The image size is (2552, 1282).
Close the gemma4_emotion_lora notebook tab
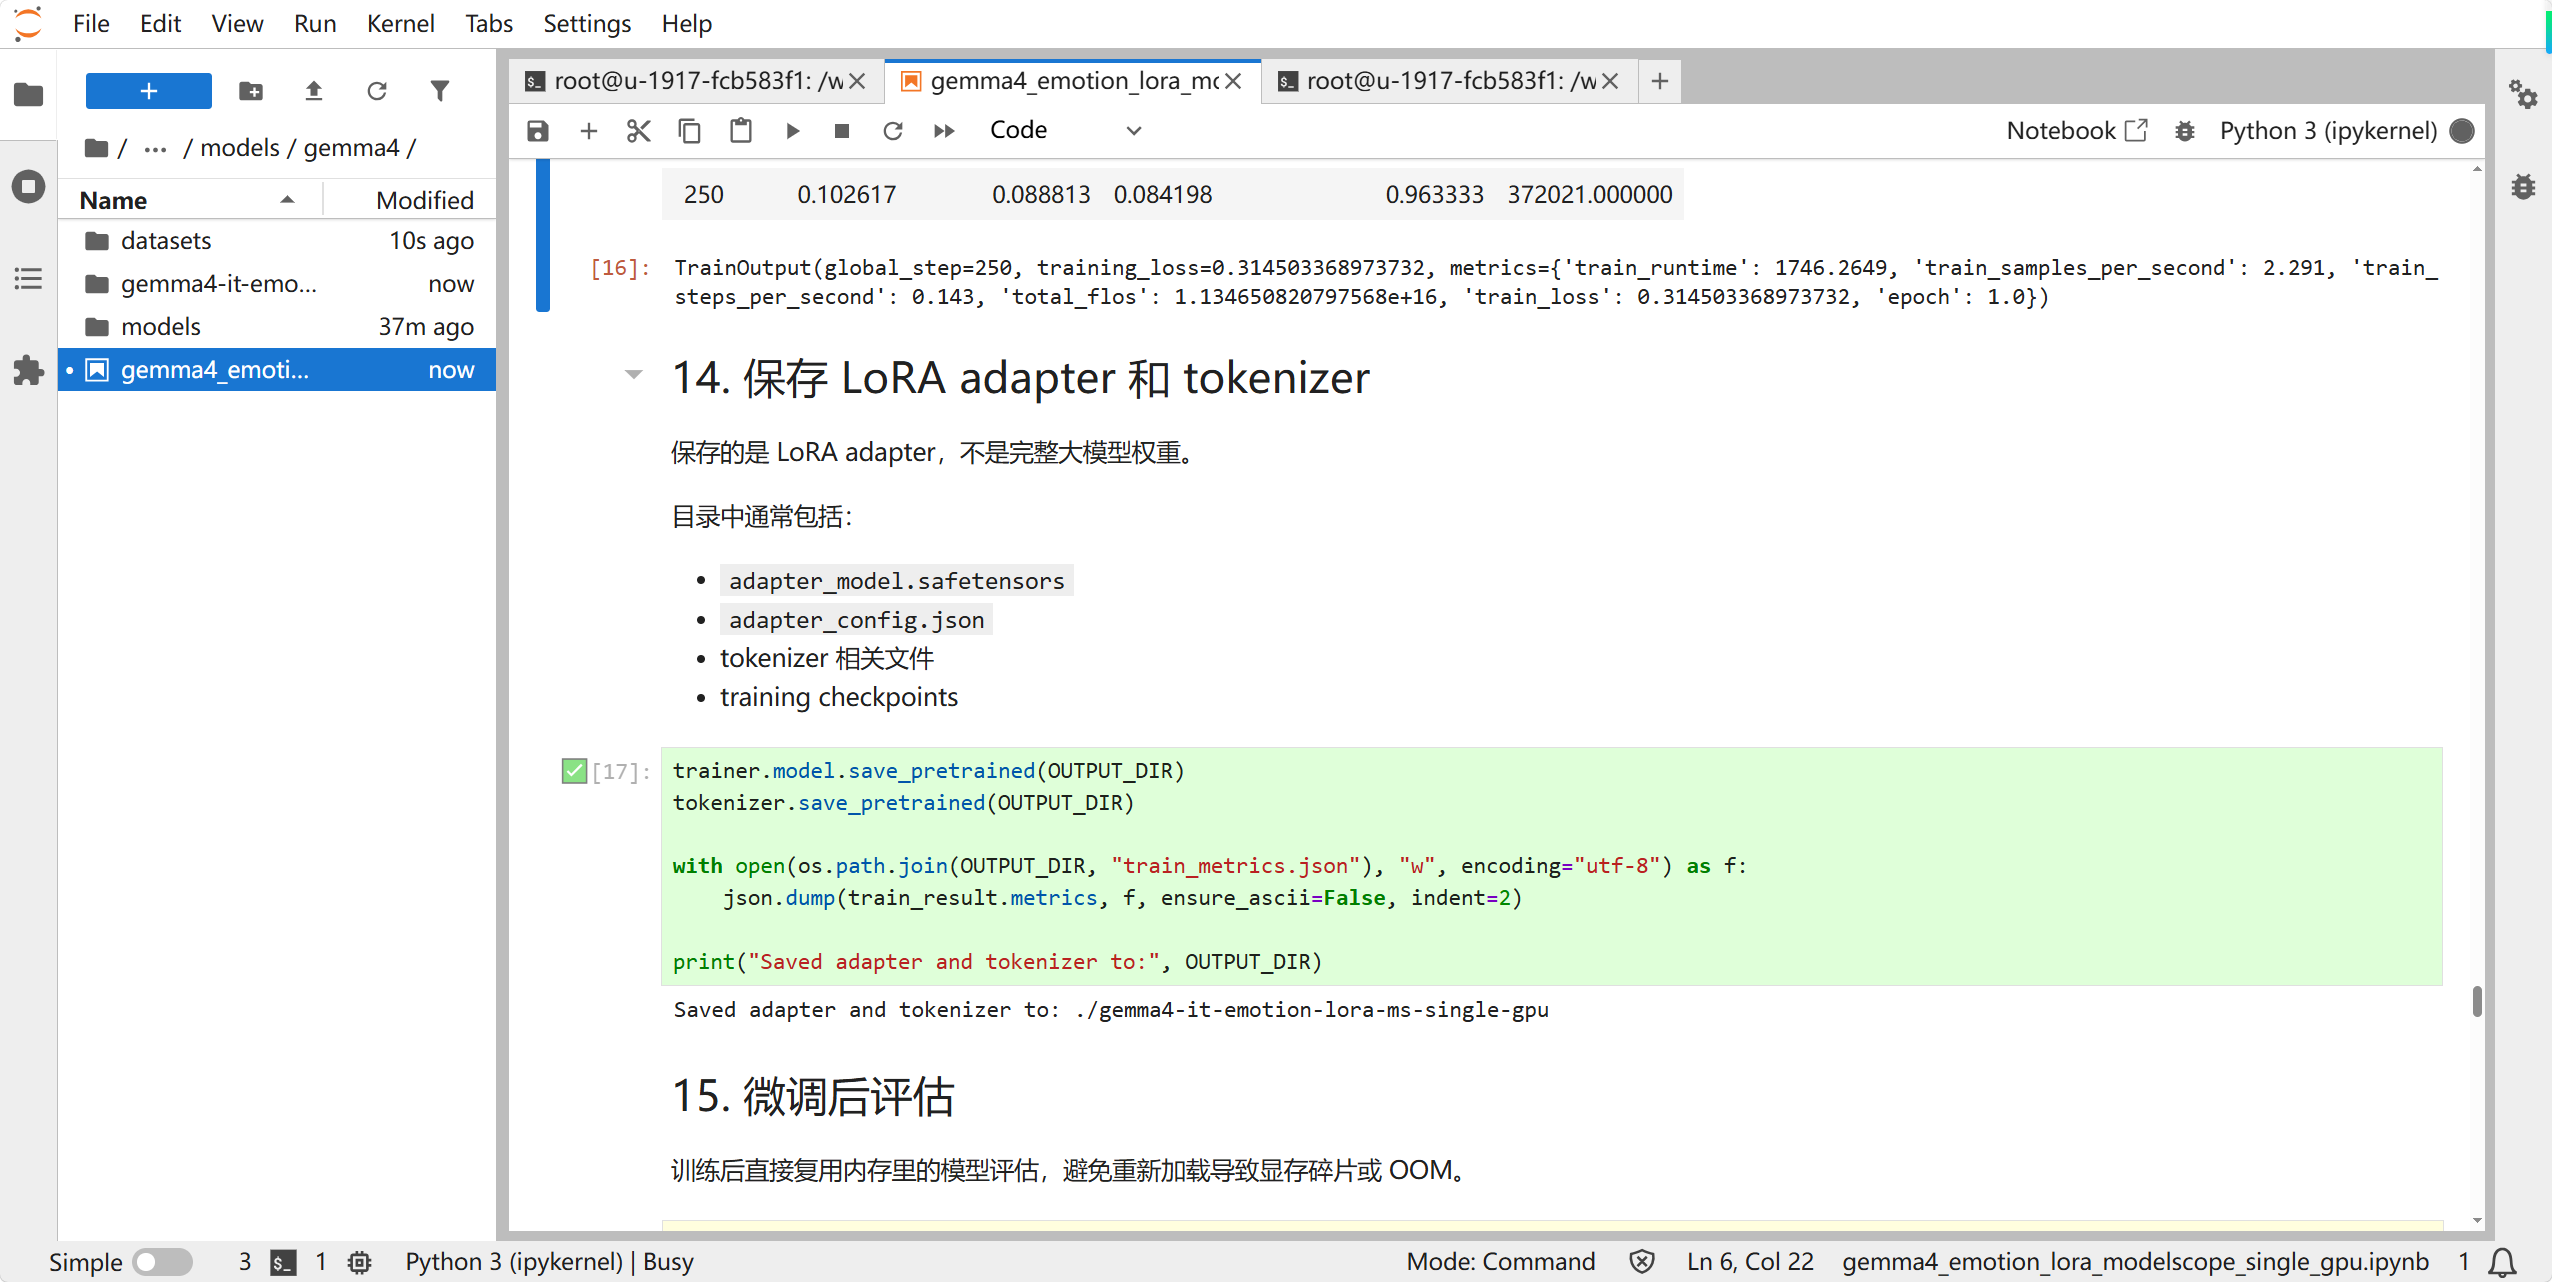click(1233, 81)
